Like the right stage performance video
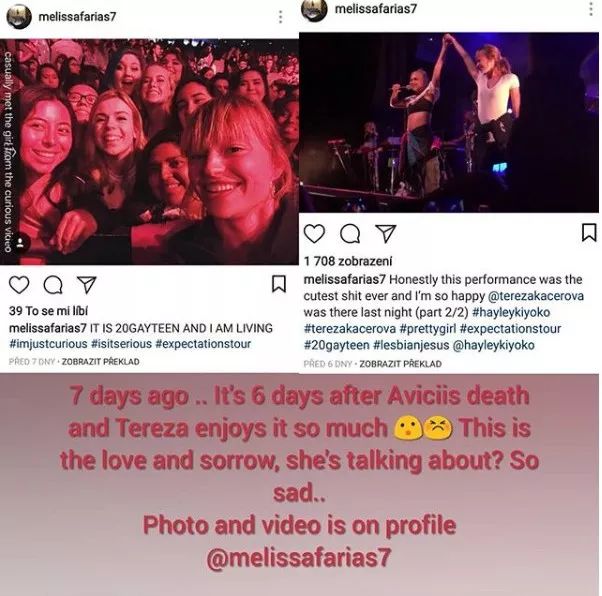 314,233
